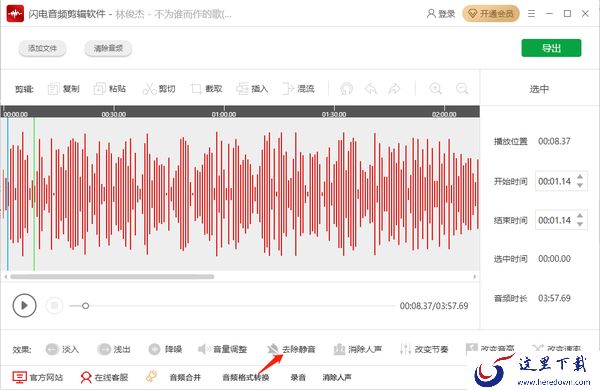Click the scrollbar right arrow
This screenshot has height=390, width=600.
click(474, 276)
